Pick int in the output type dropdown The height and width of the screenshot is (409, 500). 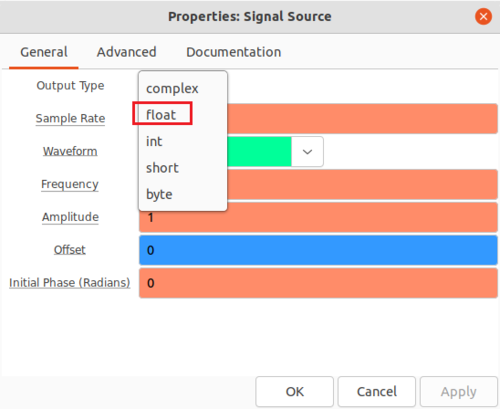183,141
